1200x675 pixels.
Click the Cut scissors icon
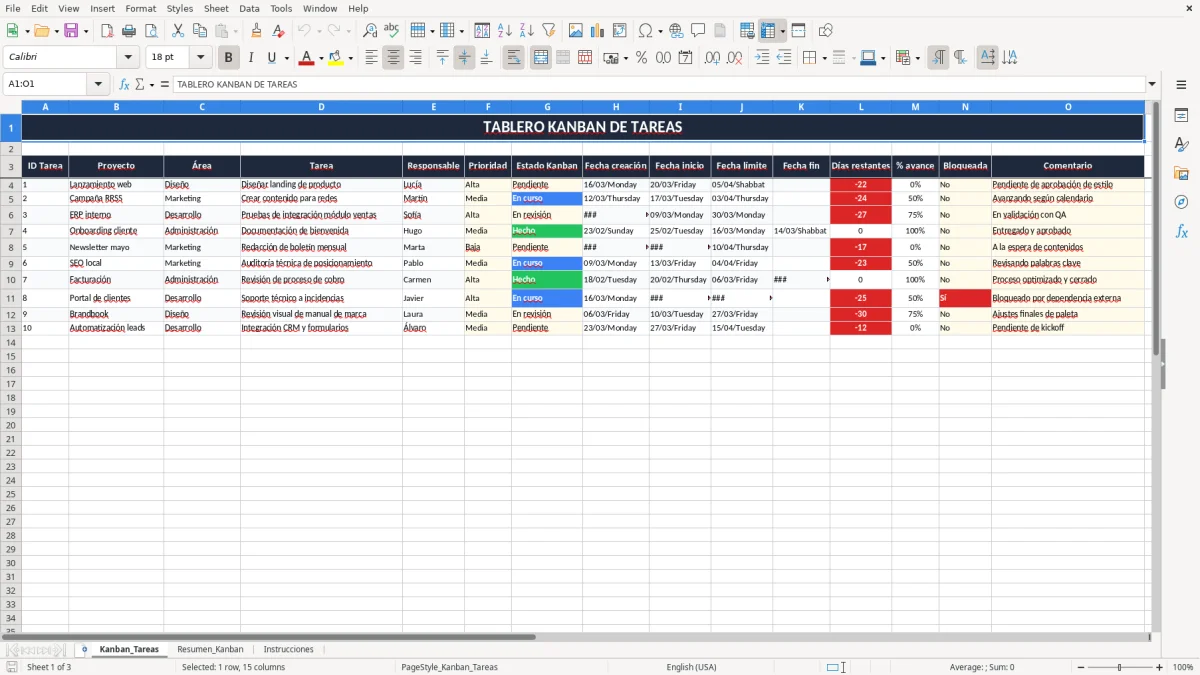coord(178,31)
